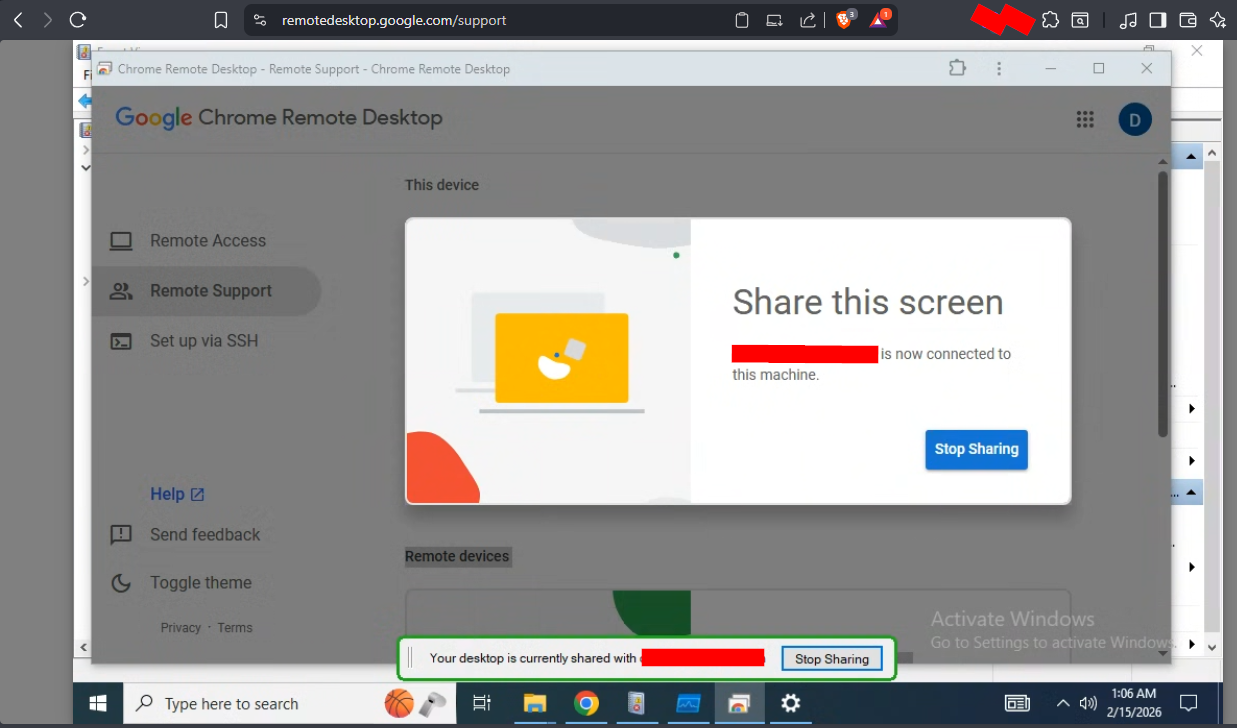Click Stop Sharing in Share this screen dialog
Viewport: 1237px width, 728px height.
click(x=976, y=449)
